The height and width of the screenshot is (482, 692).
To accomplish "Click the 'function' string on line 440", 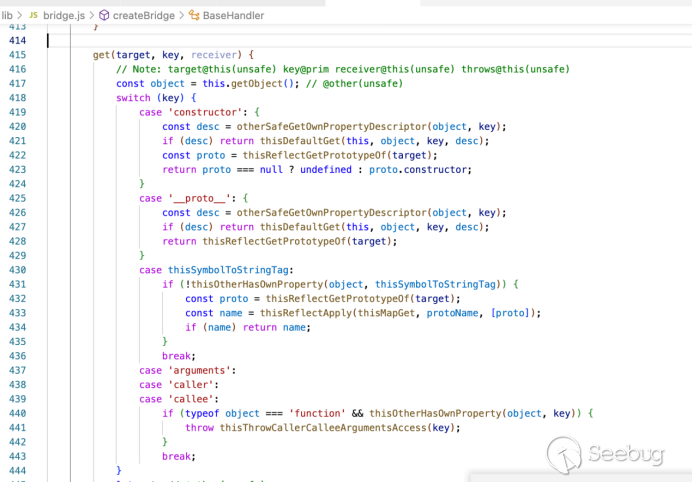I will coord(317,414).
